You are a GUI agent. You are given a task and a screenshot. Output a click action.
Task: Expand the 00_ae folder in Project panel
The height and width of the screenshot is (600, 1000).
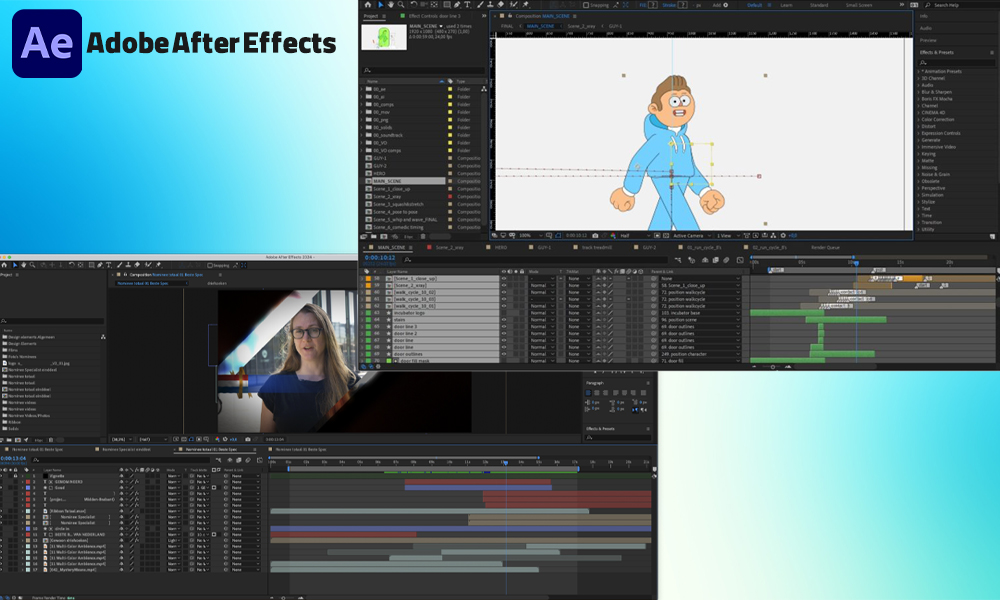pos(362,89)
